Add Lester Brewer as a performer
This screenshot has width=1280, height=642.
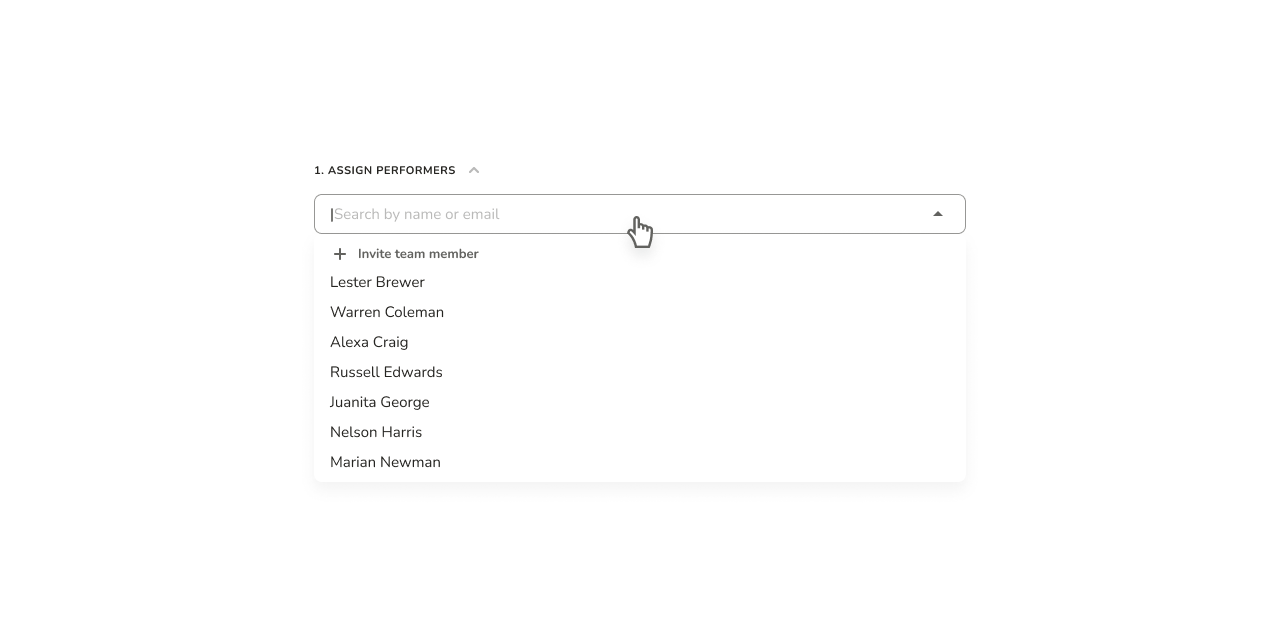click(640, 282)
